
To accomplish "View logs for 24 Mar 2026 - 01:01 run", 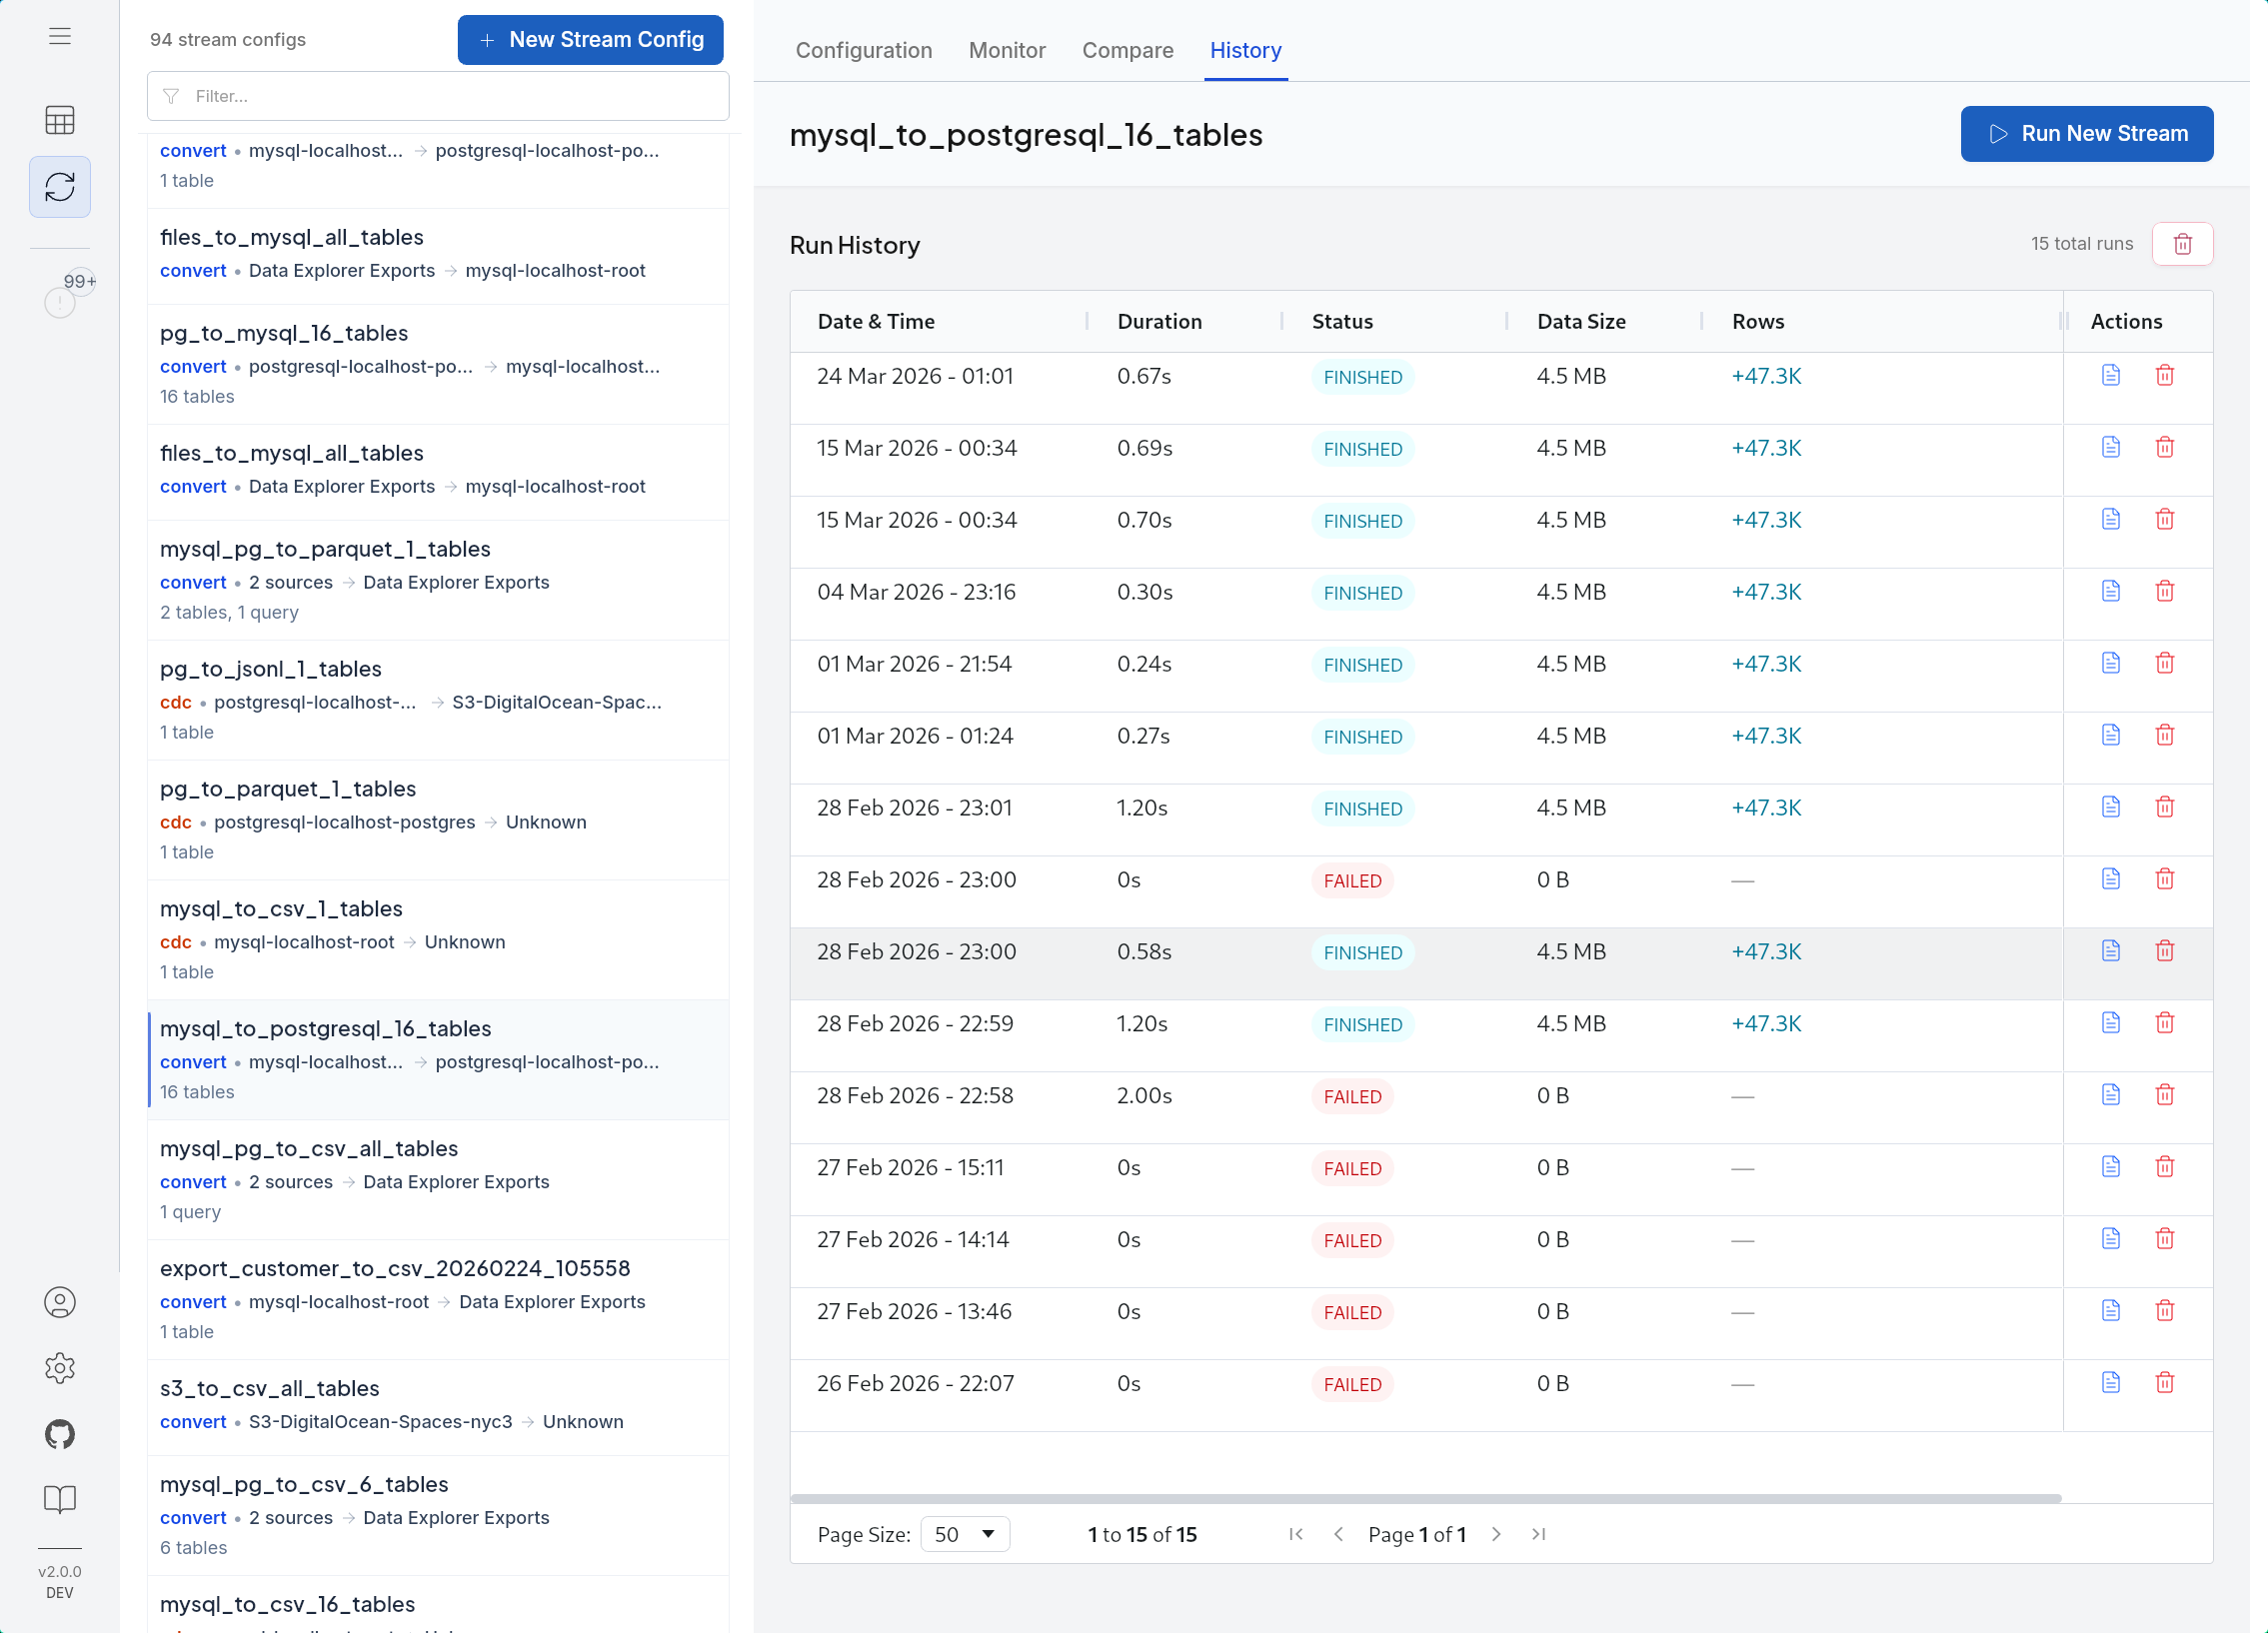I will tap(2111, 376).
